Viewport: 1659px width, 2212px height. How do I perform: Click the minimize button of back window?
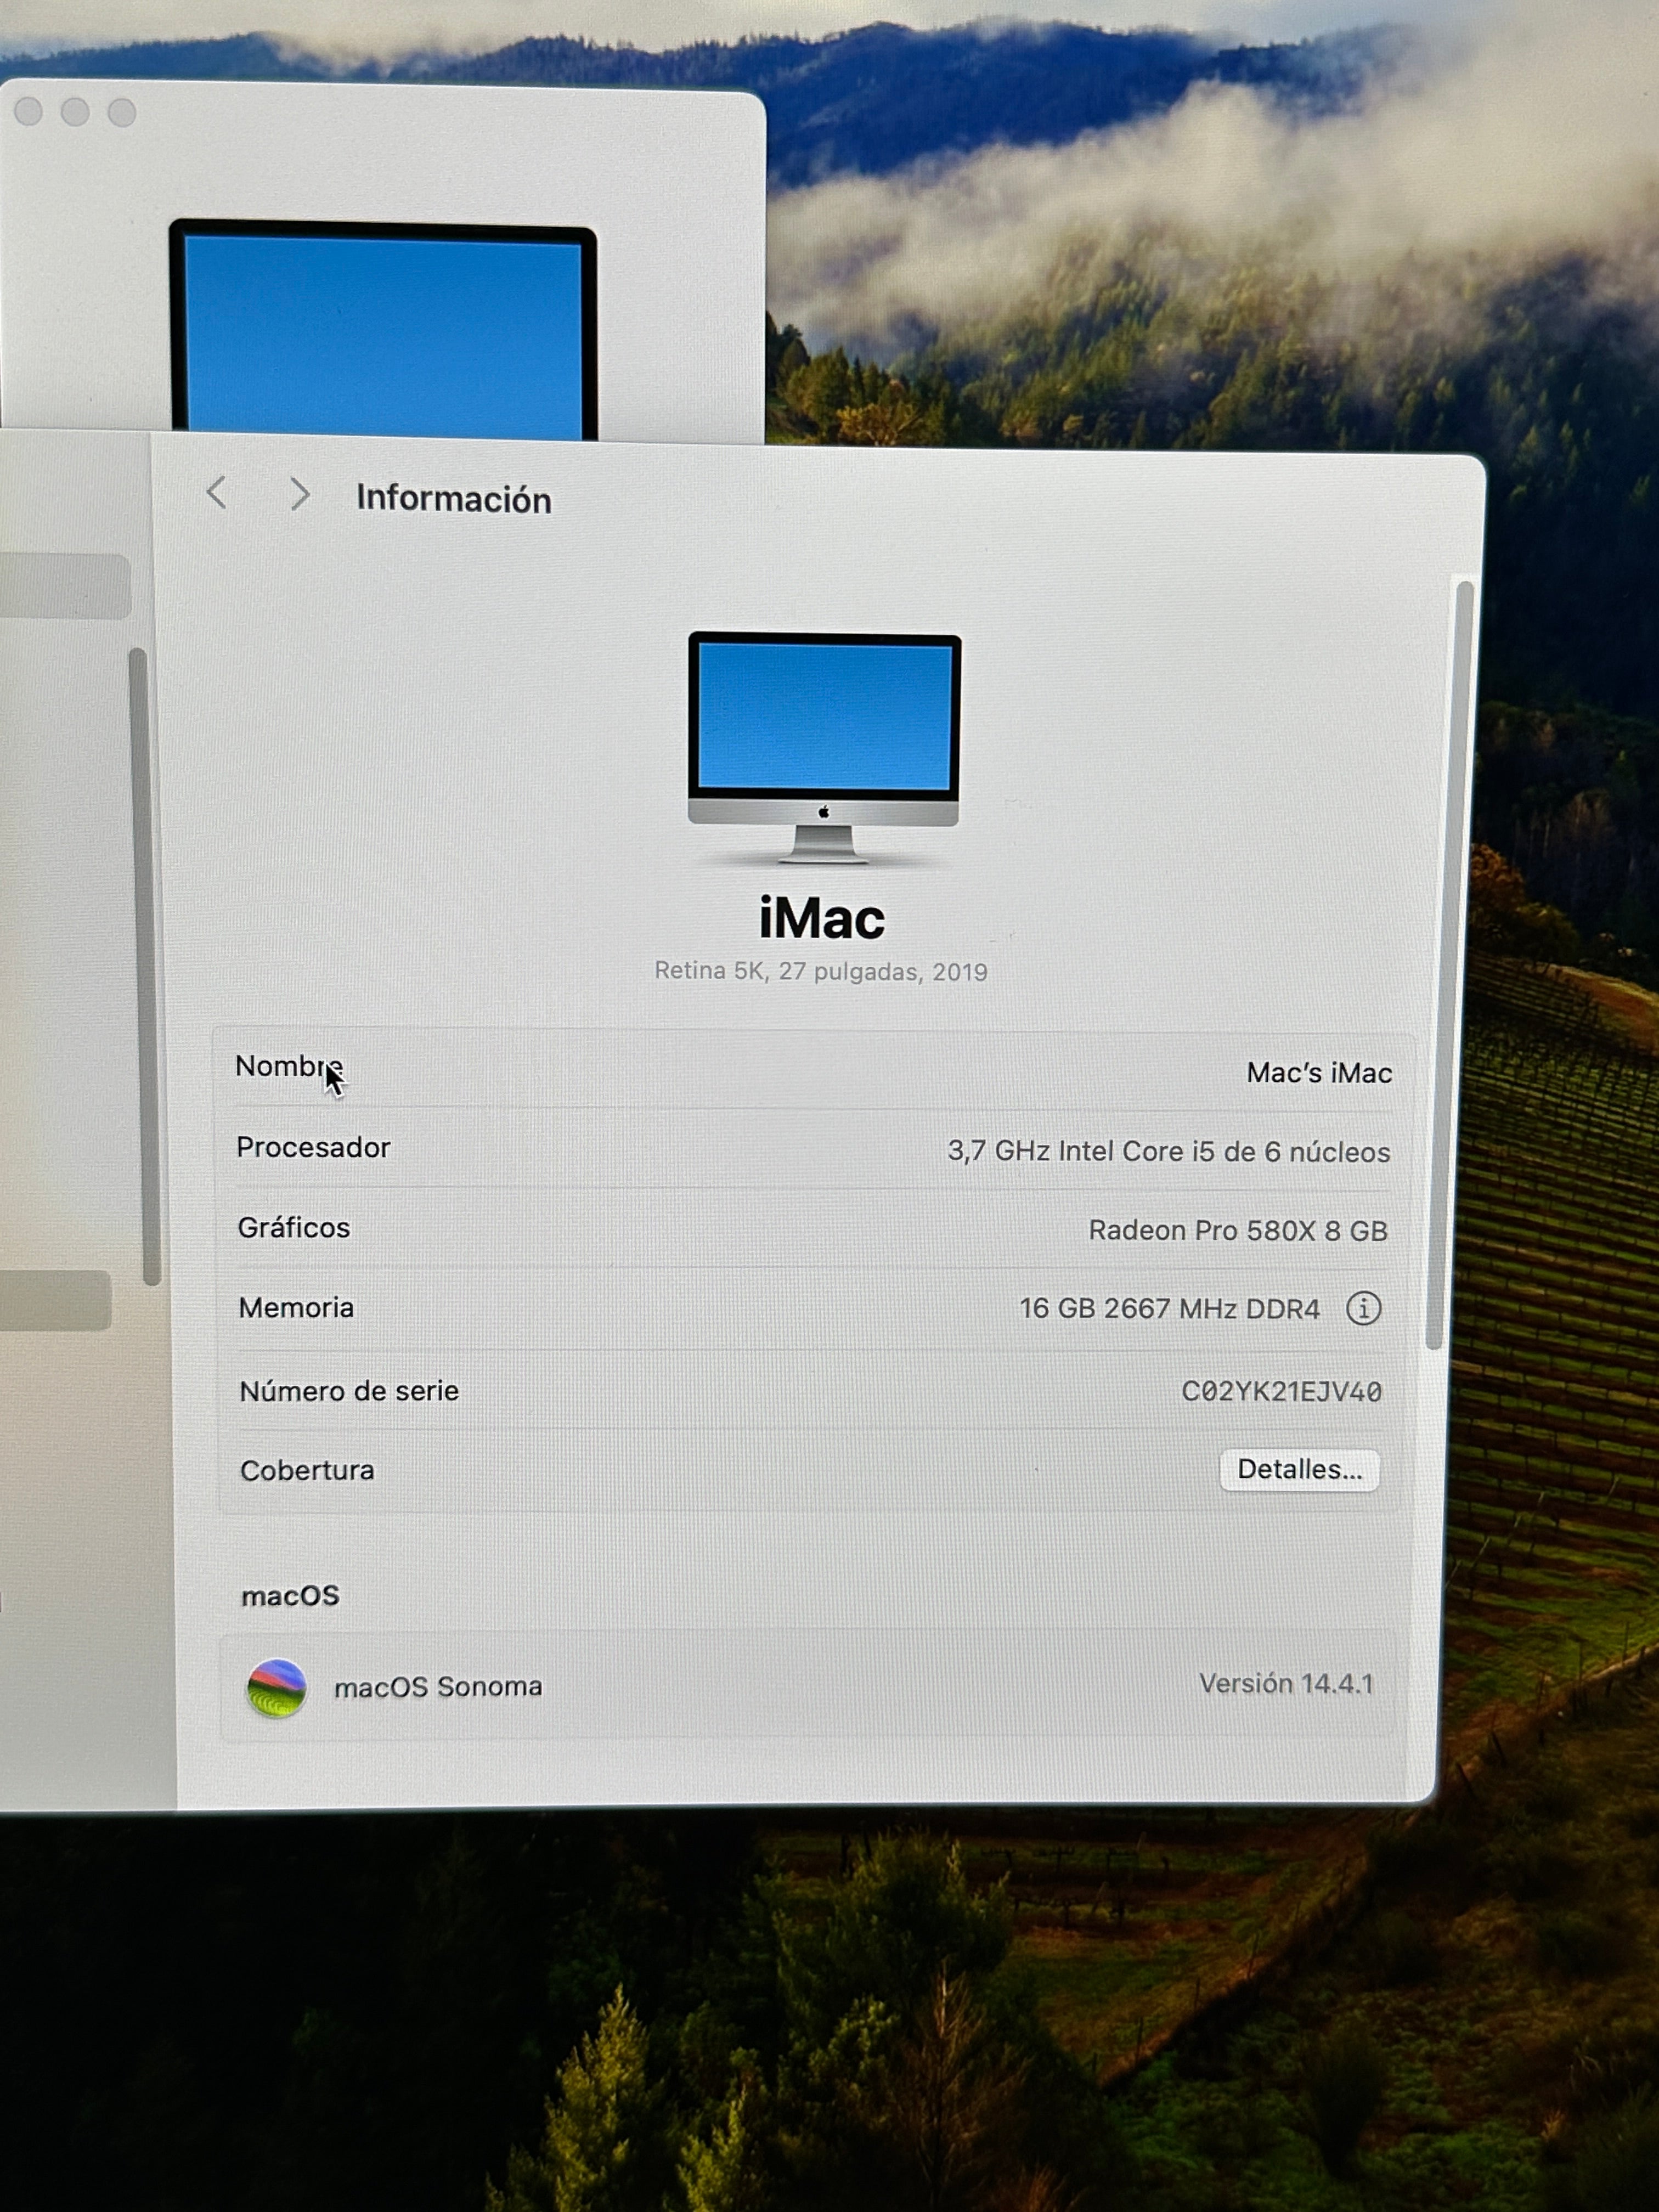(75, 112)
